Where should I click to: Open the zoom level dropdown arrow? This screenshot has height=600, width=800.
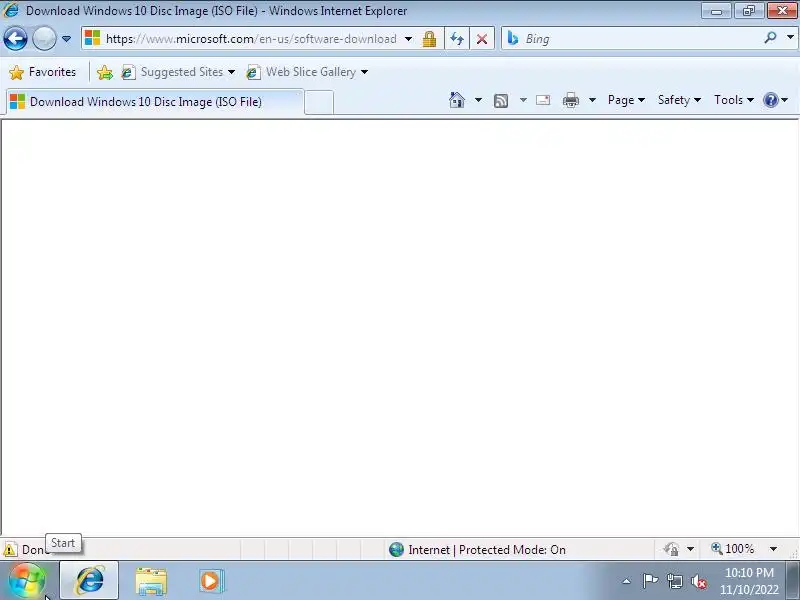[773, 549]
